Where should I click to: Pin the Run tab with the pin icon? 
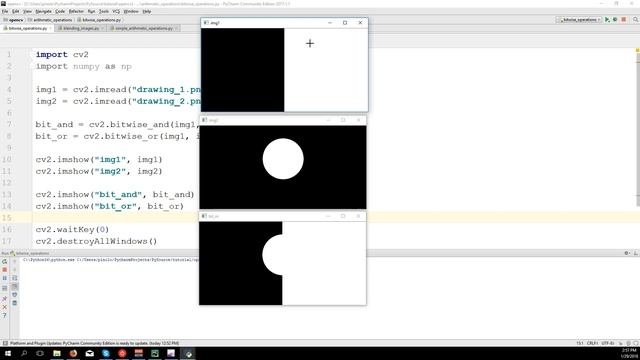point(4,299)
